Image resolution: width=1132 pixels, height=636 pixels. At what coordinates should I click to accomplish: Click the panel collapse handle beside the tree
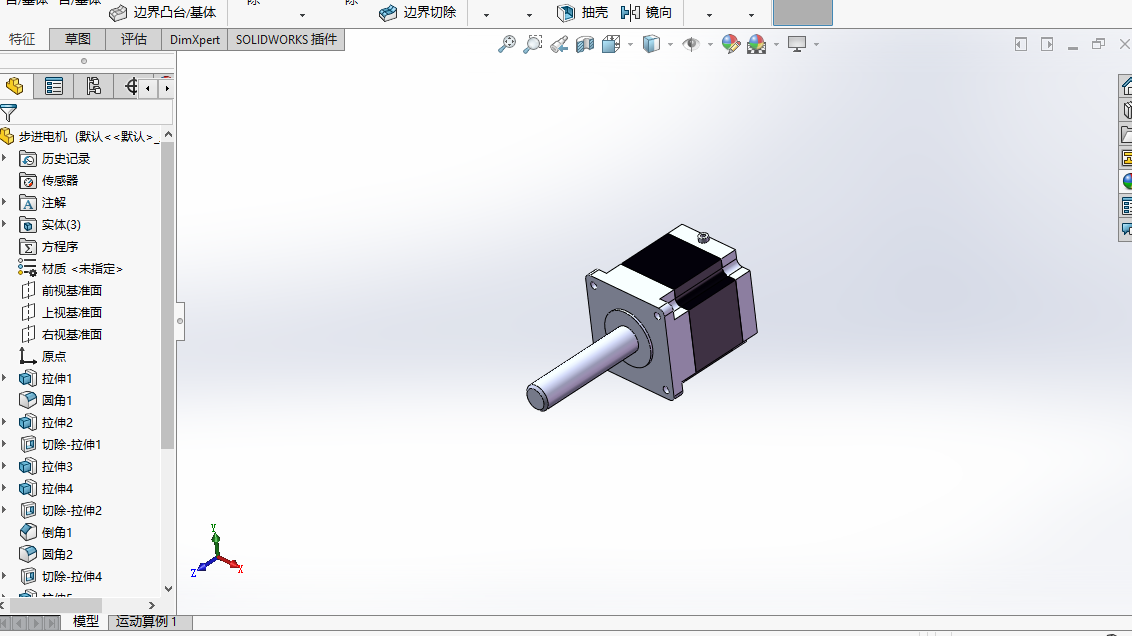point(180,321)
